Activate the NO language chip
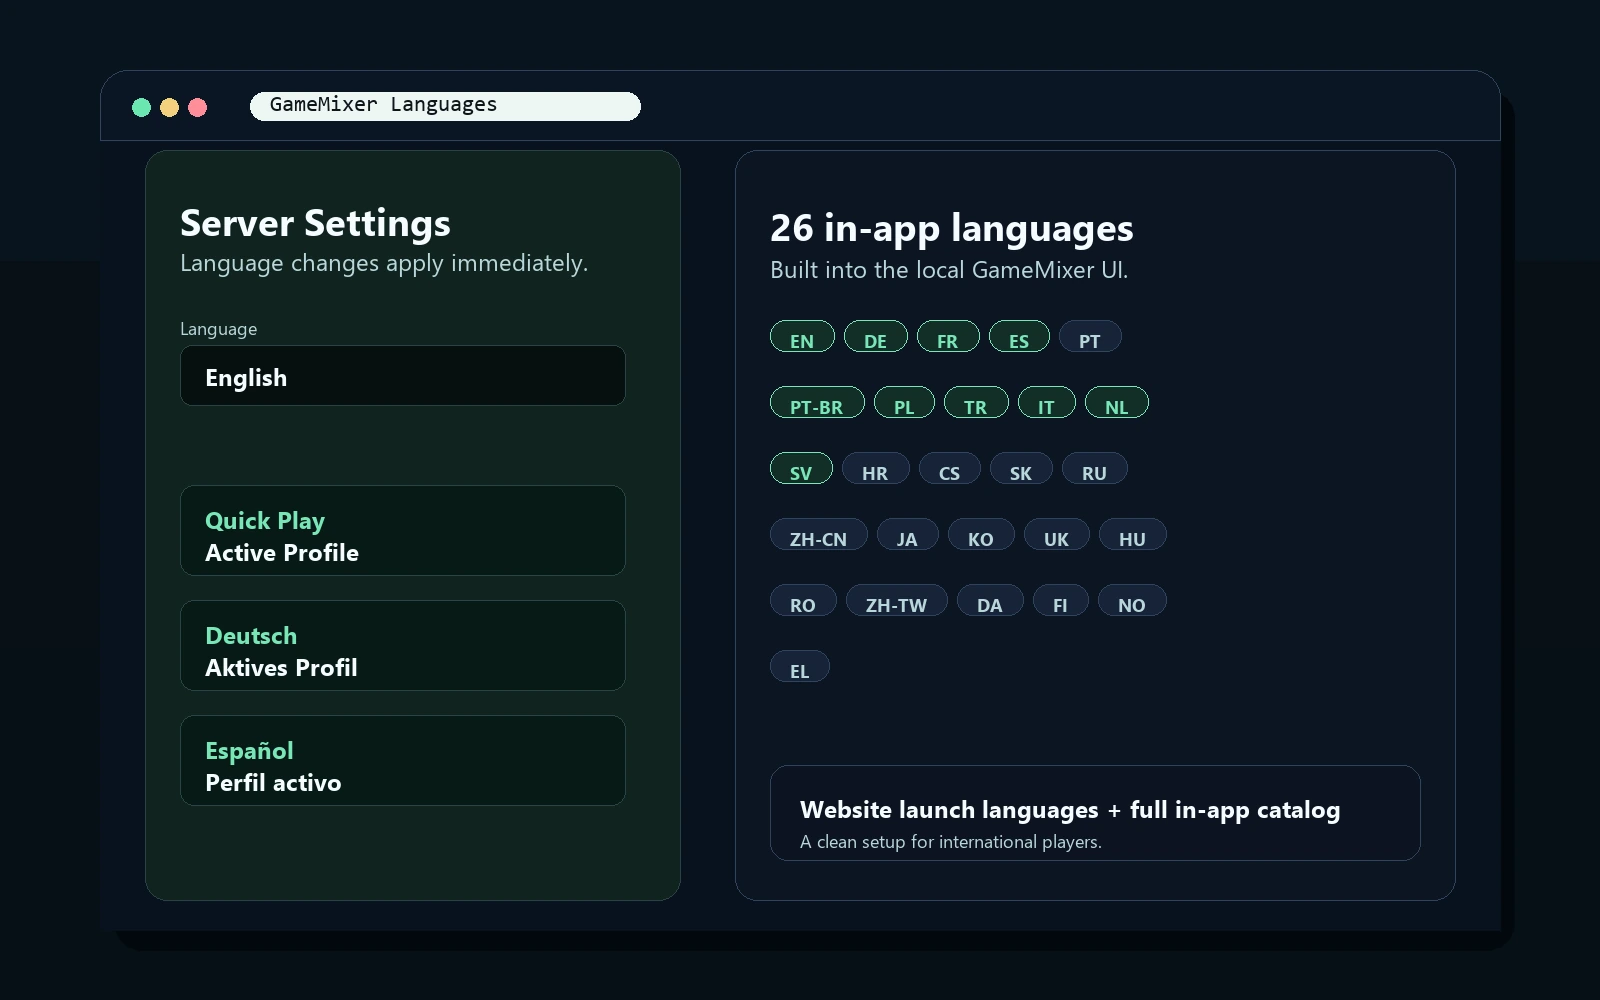 pyautogui.click(x=1132, y=601)
